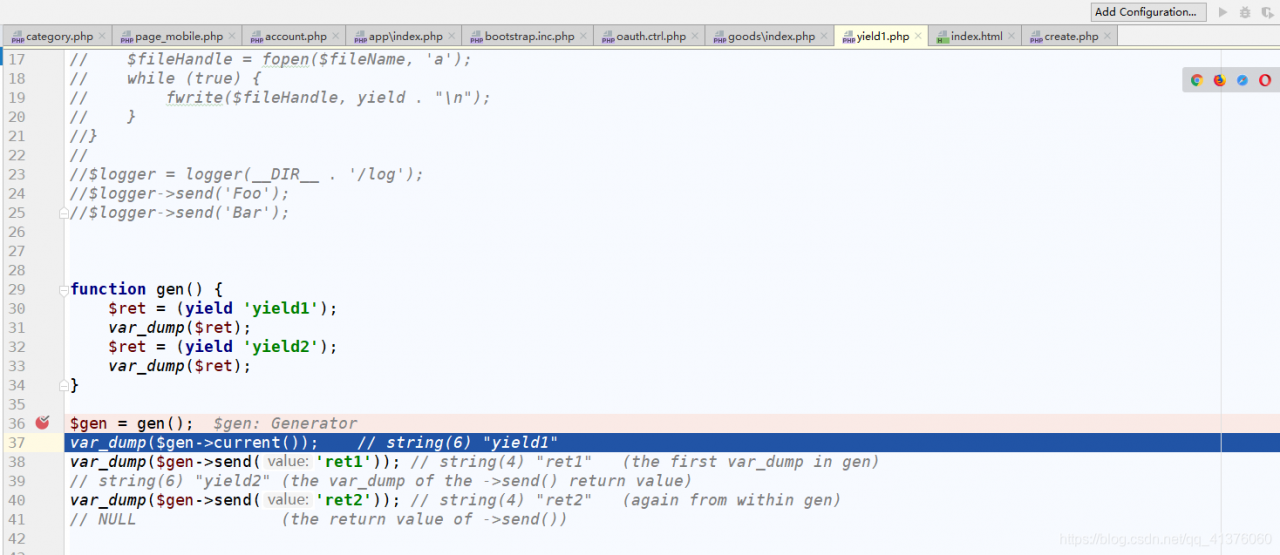The width and height of the screenshot is (1280, 555).
Task: Collapse the gen() function at line 29
Action: (x=64, y=289)
